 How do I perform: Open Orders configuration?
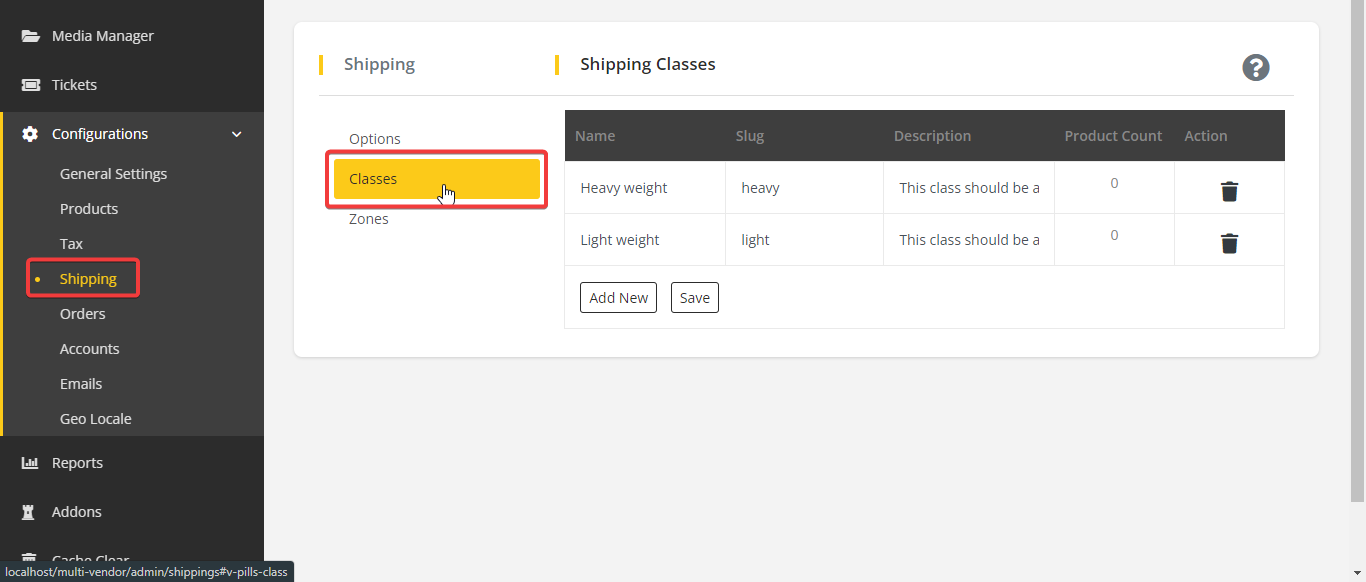82,314
